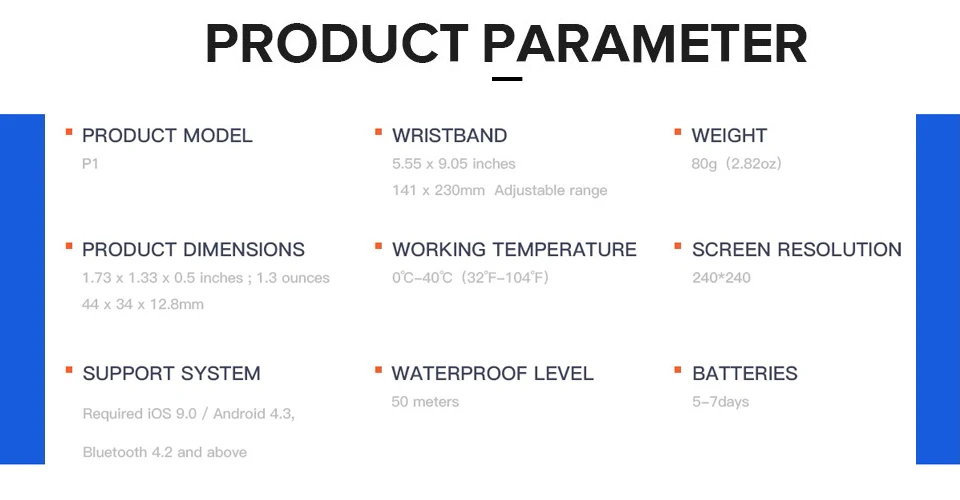This screenshot has height=500, width=960.
Task: Click the orange bullet beside PRODUCT MODEL
Action: click(69, 132)
